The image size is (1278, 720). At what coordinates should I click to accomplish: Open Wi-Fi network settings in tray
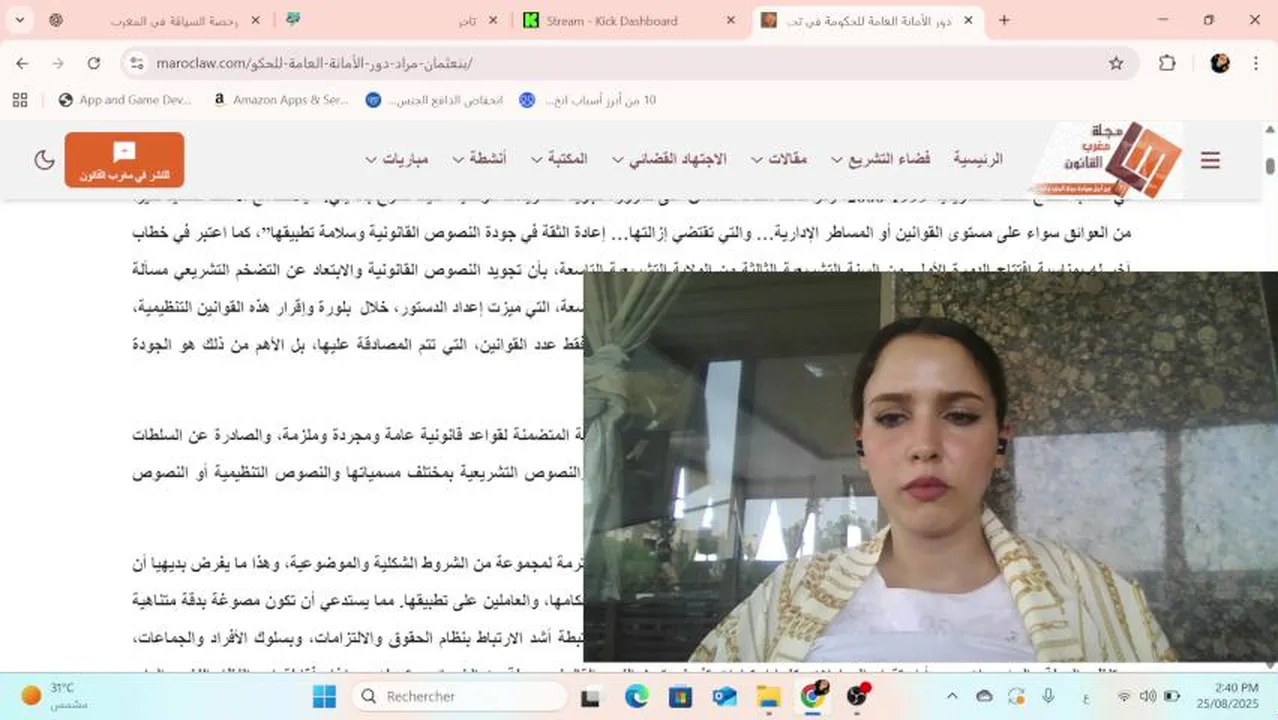(x=1124, y=696)
